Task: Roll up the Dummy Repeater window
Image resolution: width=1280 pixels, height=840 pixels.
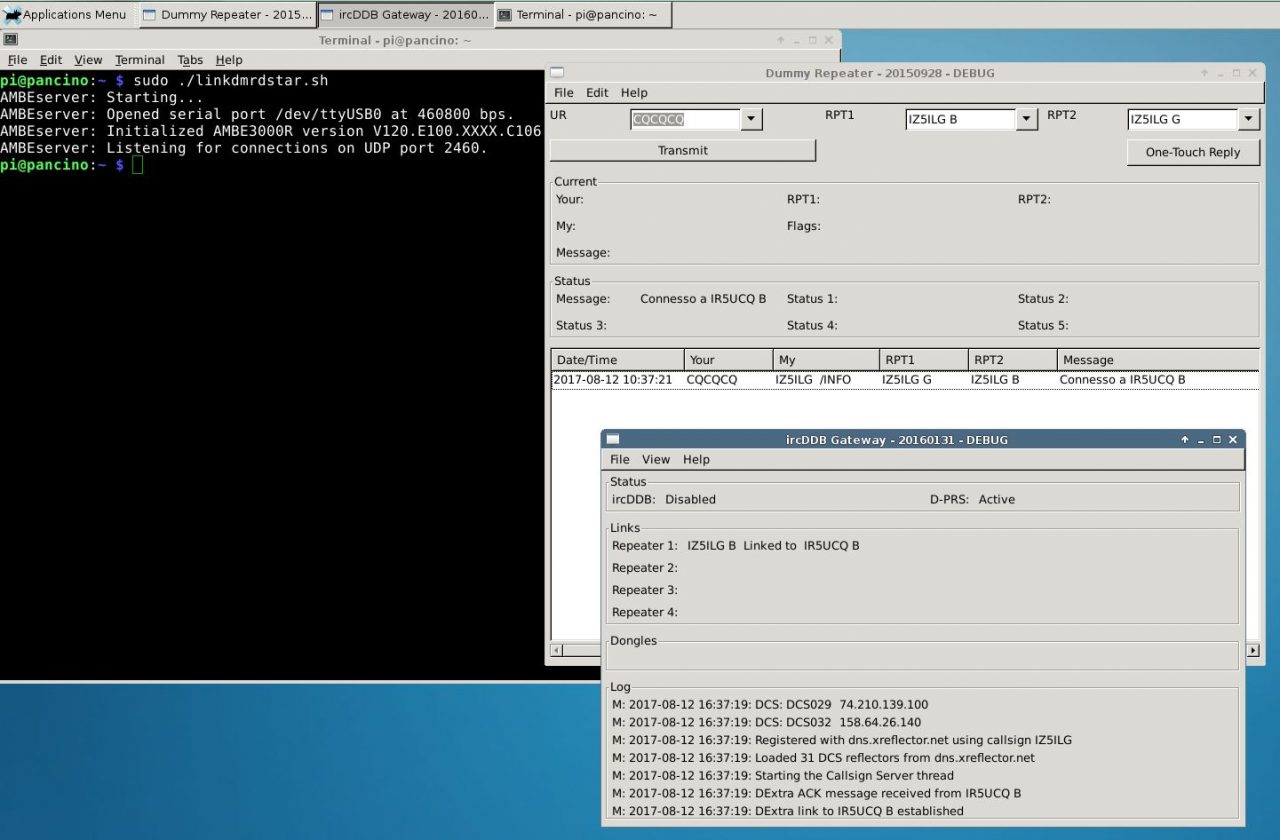Action: tap(1205, 72)
